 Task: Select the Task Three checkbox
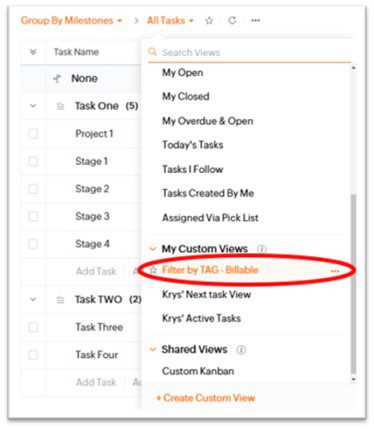click(33, 327)
